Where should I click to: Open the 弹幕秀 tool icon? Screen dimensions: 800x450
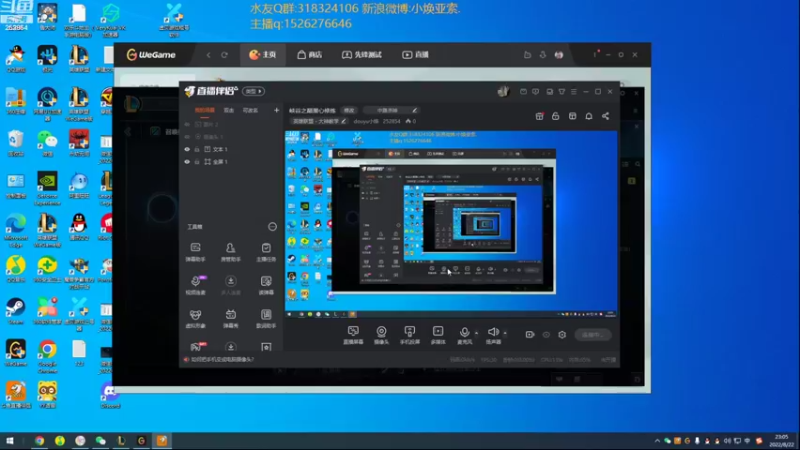click(x=231, y=318)
